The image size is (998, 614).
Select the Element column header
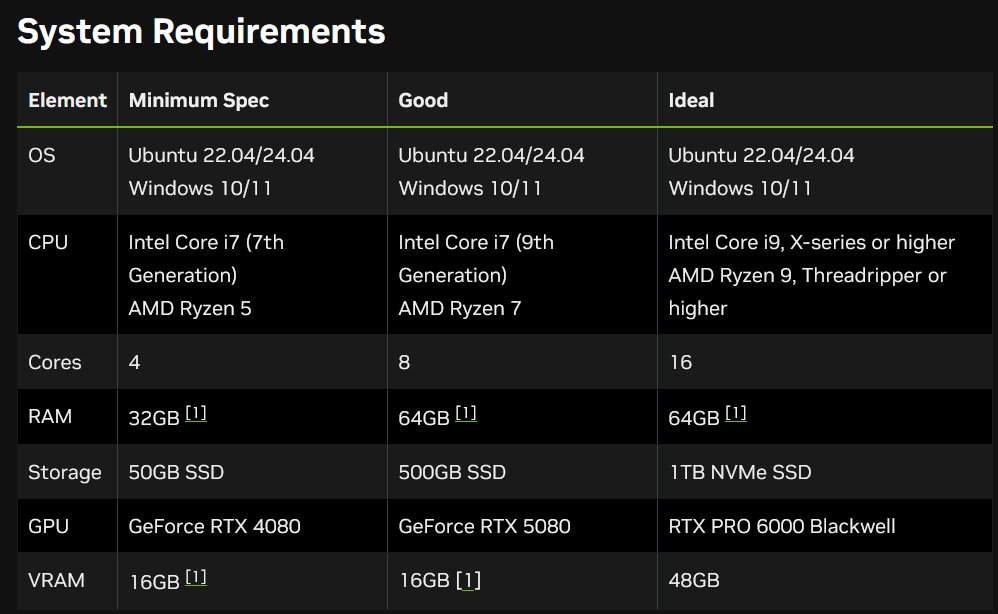(67, 100)
